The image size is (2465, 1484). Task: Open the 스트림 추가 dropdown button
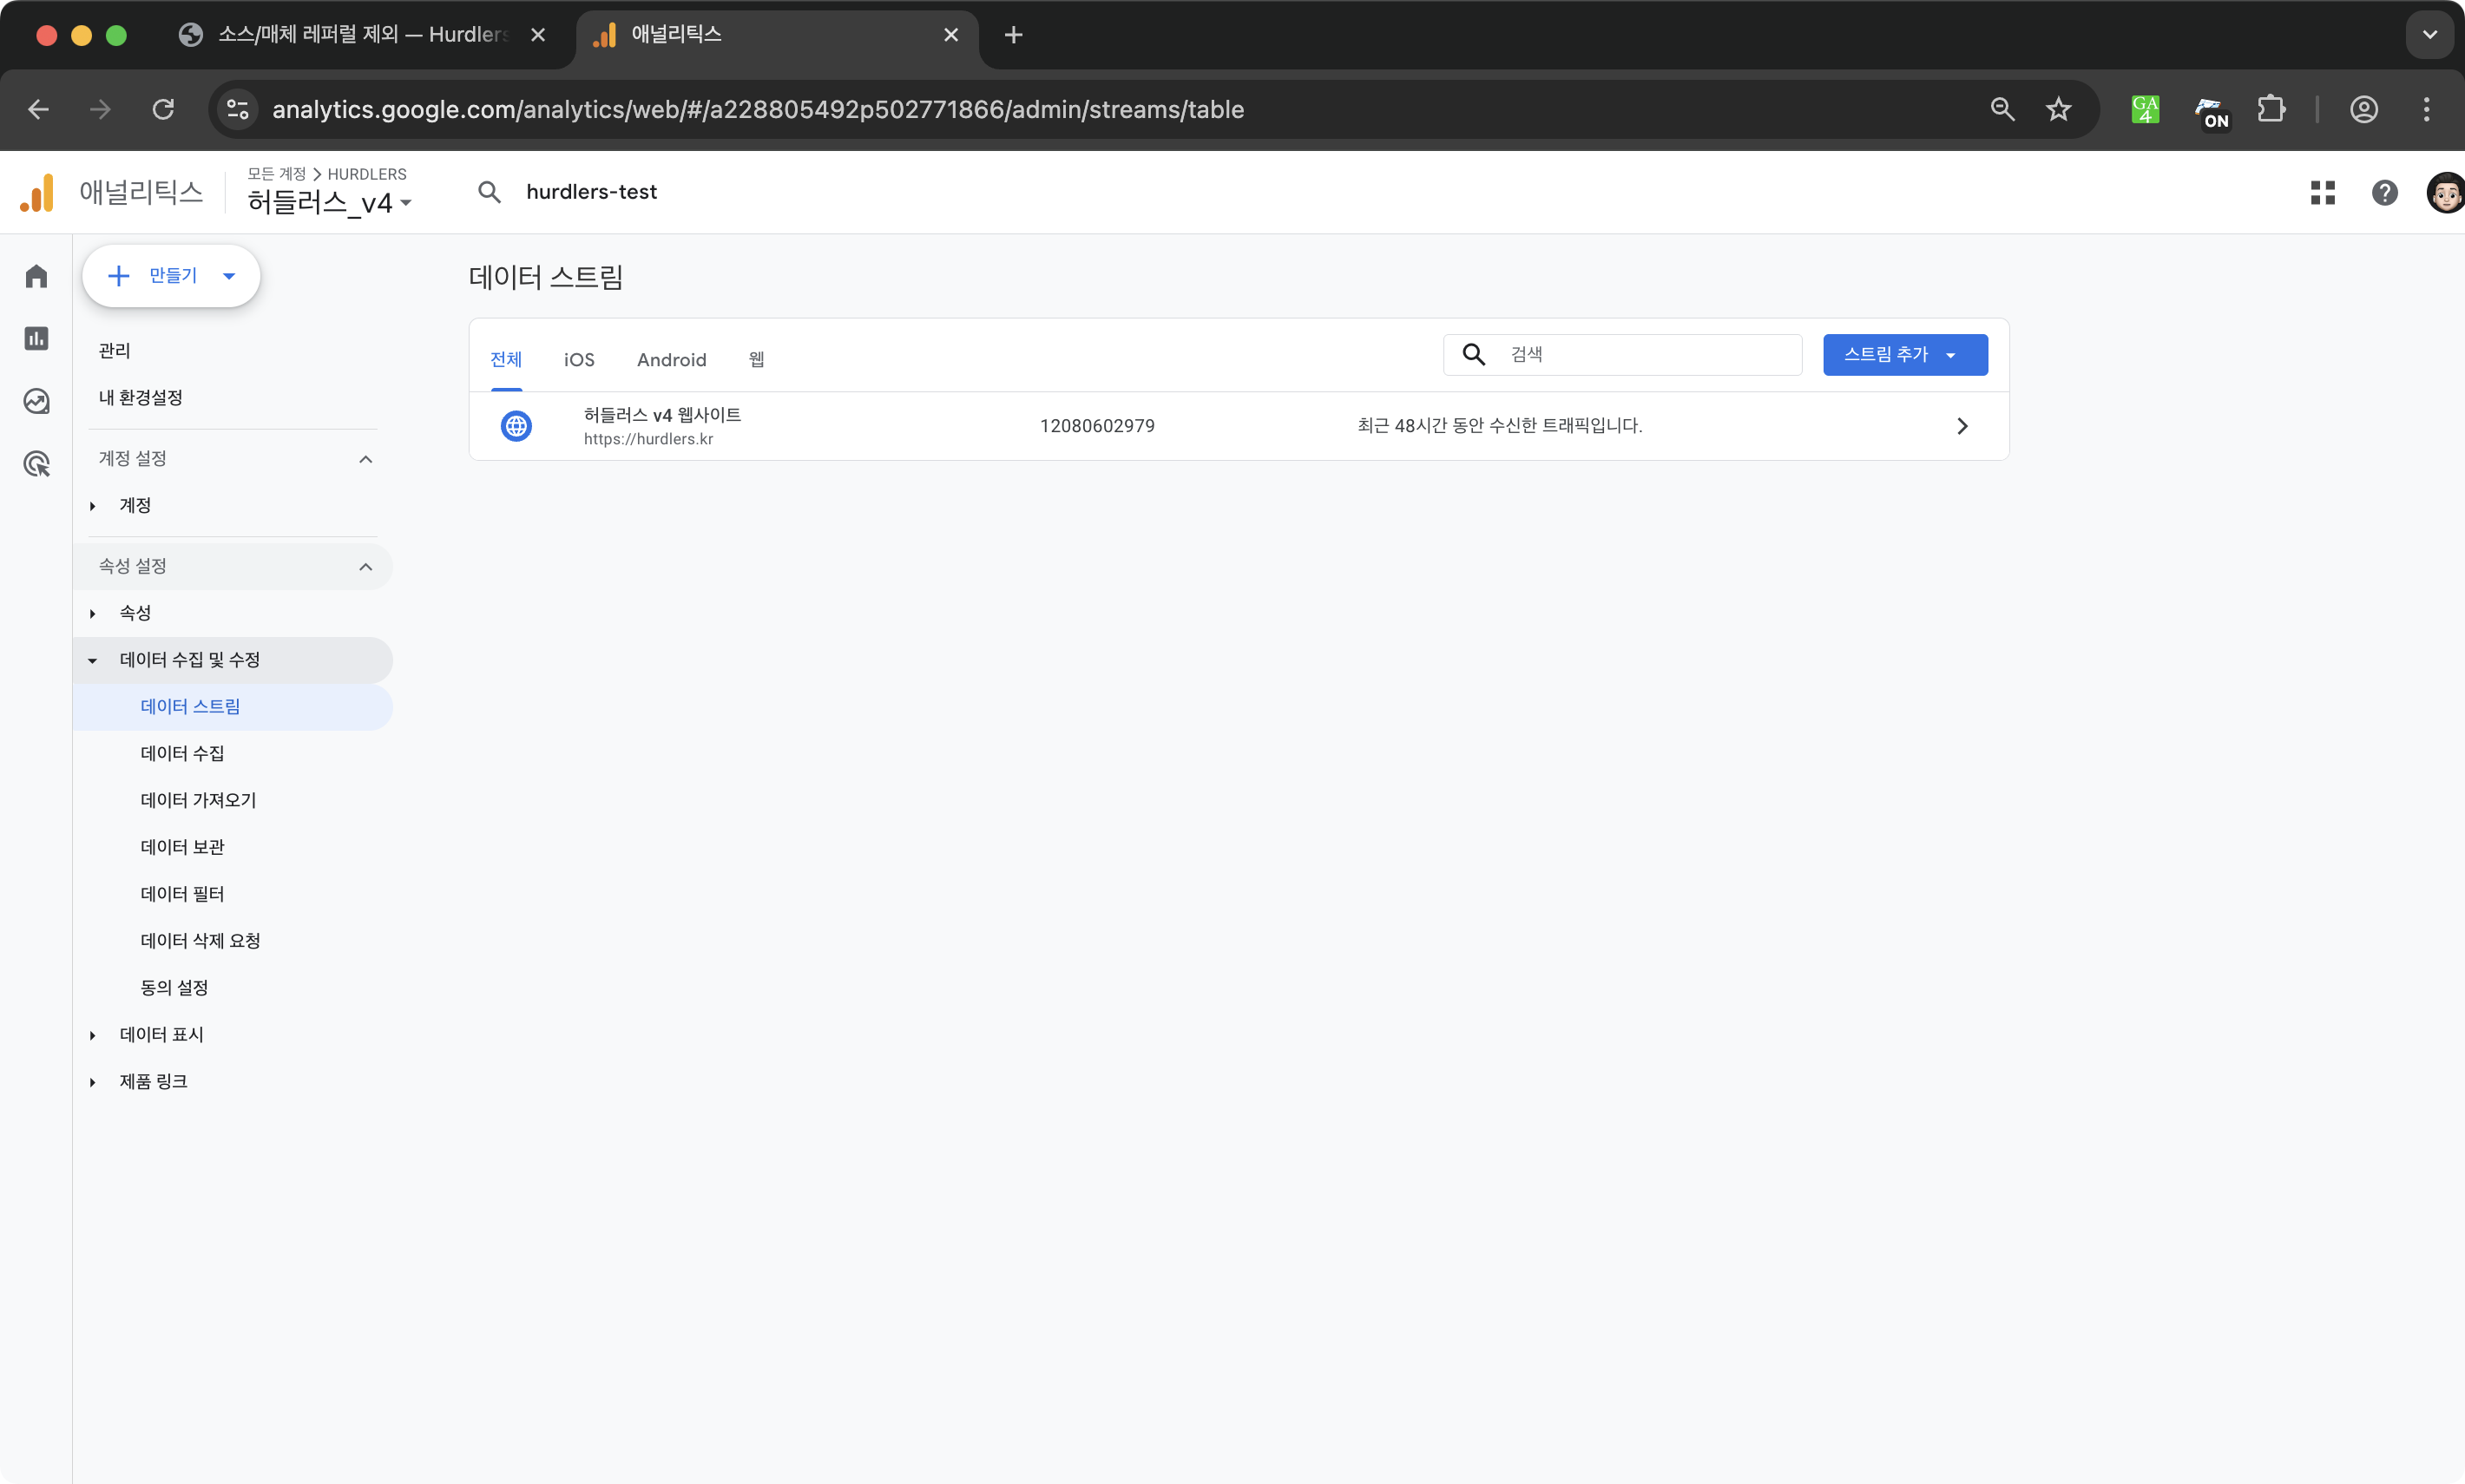coord(1905,355)
